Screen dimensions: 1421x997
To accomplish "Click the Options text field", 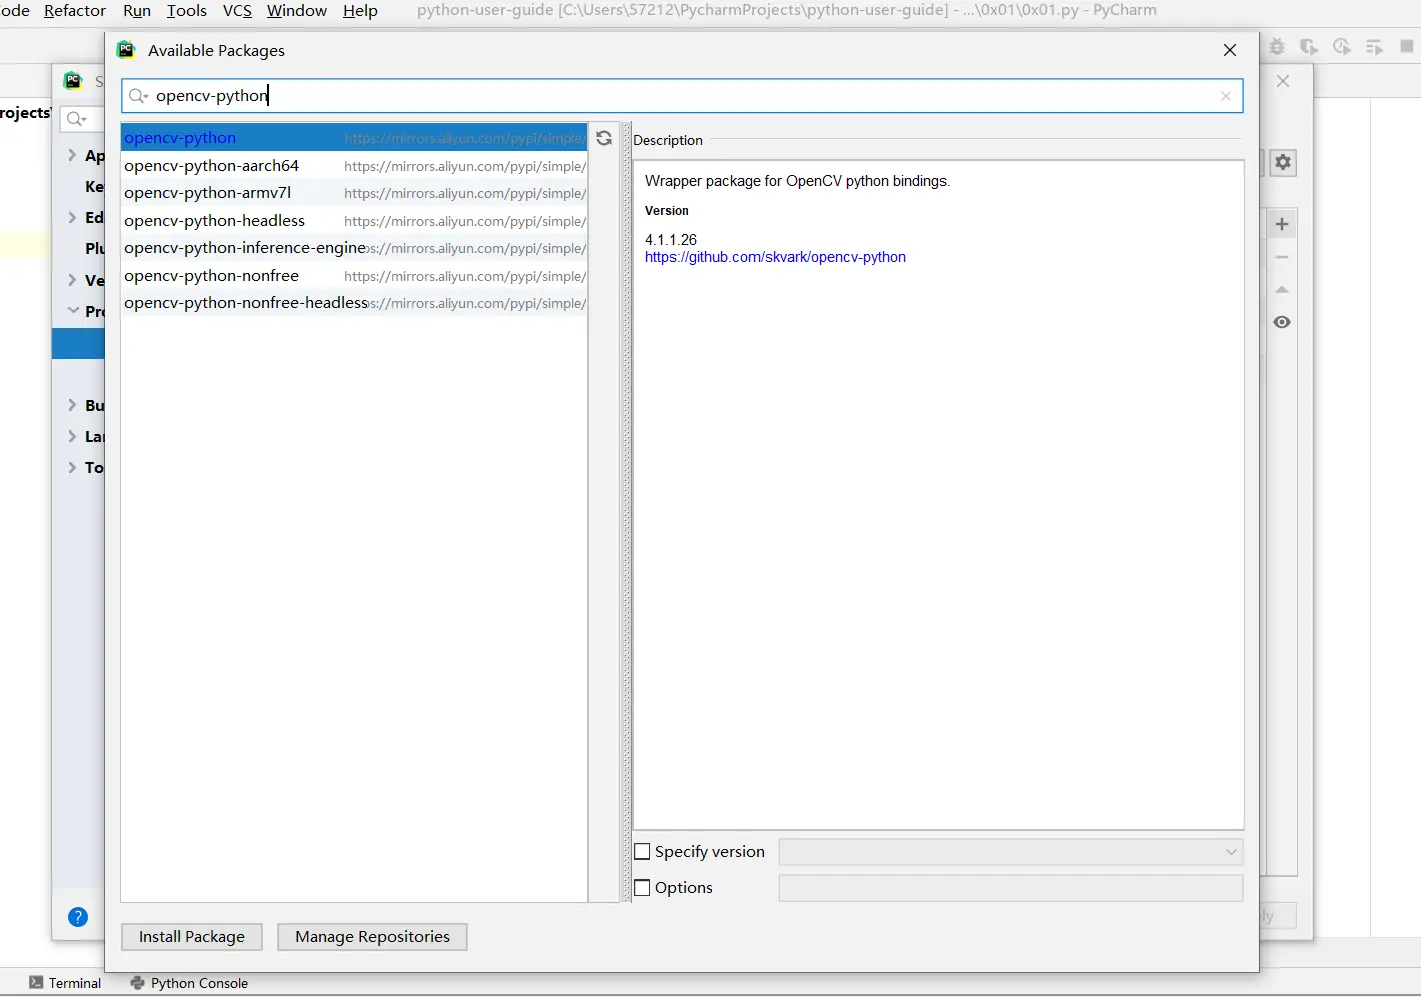I will (1011, 888).
